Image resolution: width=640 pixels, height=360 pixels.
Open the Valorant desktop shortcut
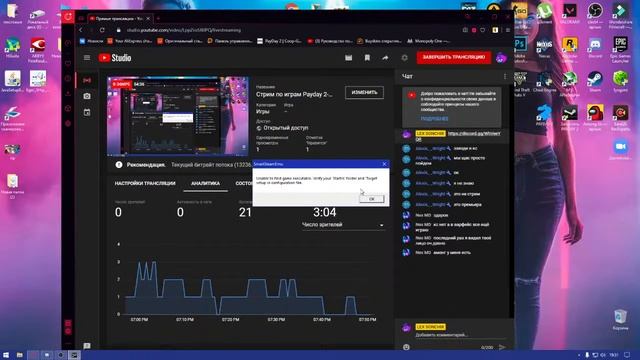pos(570,14)
